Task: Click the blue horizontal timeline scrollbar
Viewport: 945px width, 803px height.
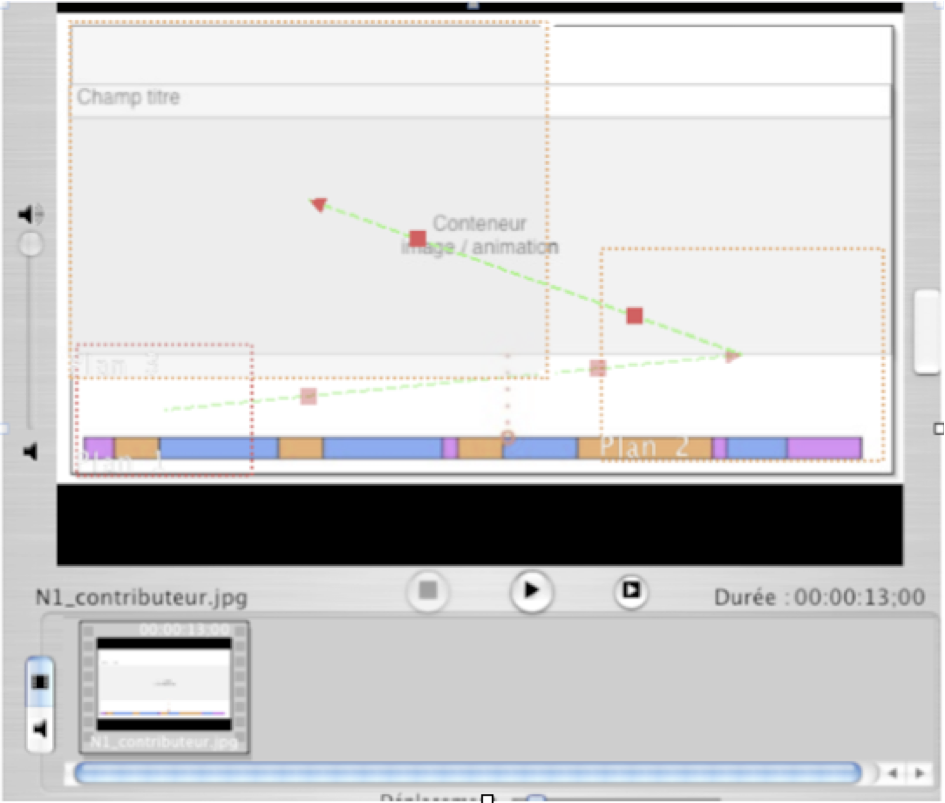Action: click(468, 773)
